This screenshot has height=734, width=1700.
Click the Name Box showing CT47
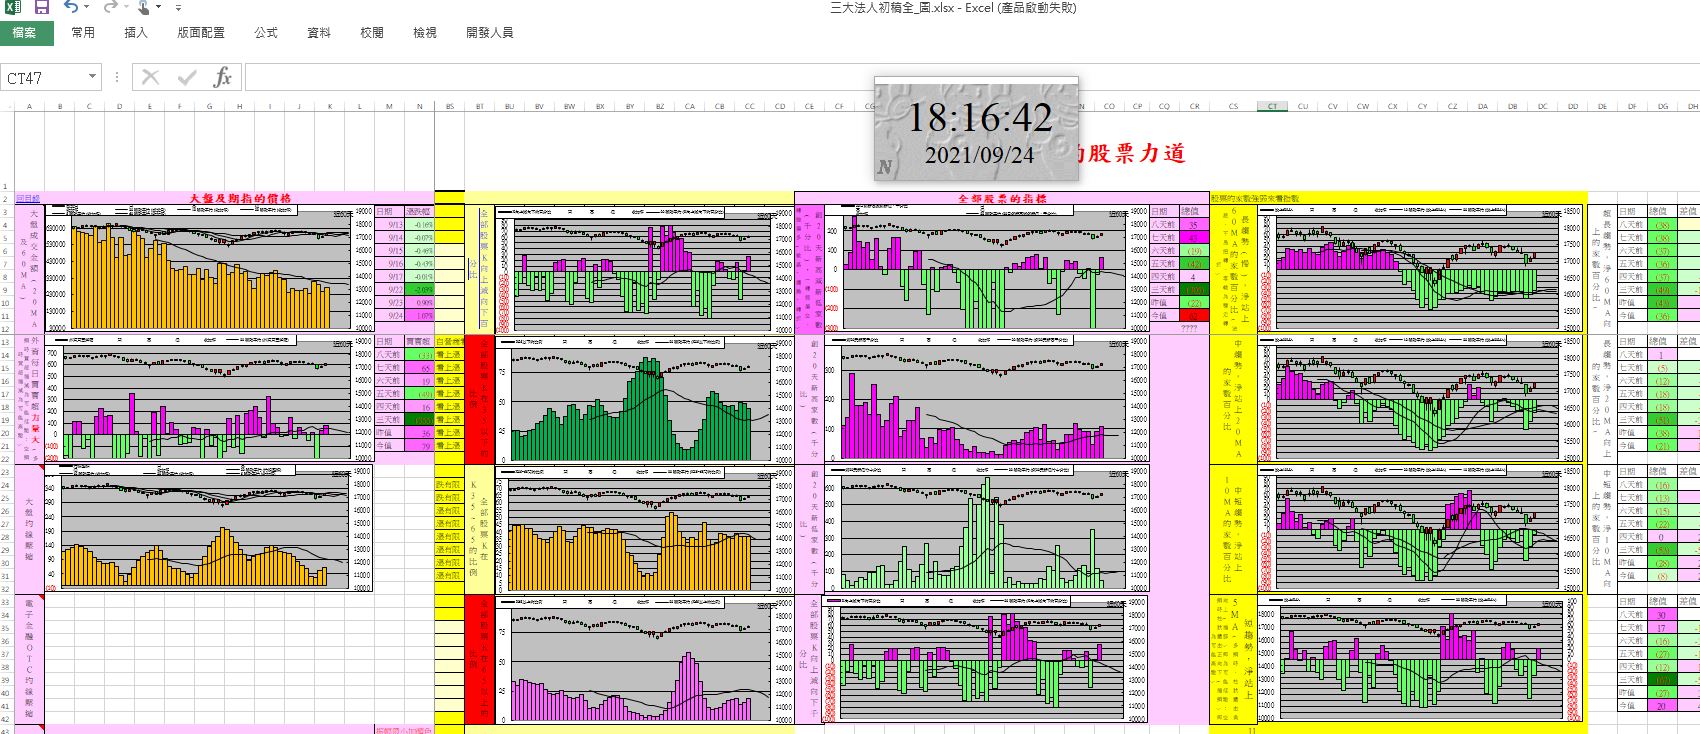pyautogui.click(x=44, y=78)
